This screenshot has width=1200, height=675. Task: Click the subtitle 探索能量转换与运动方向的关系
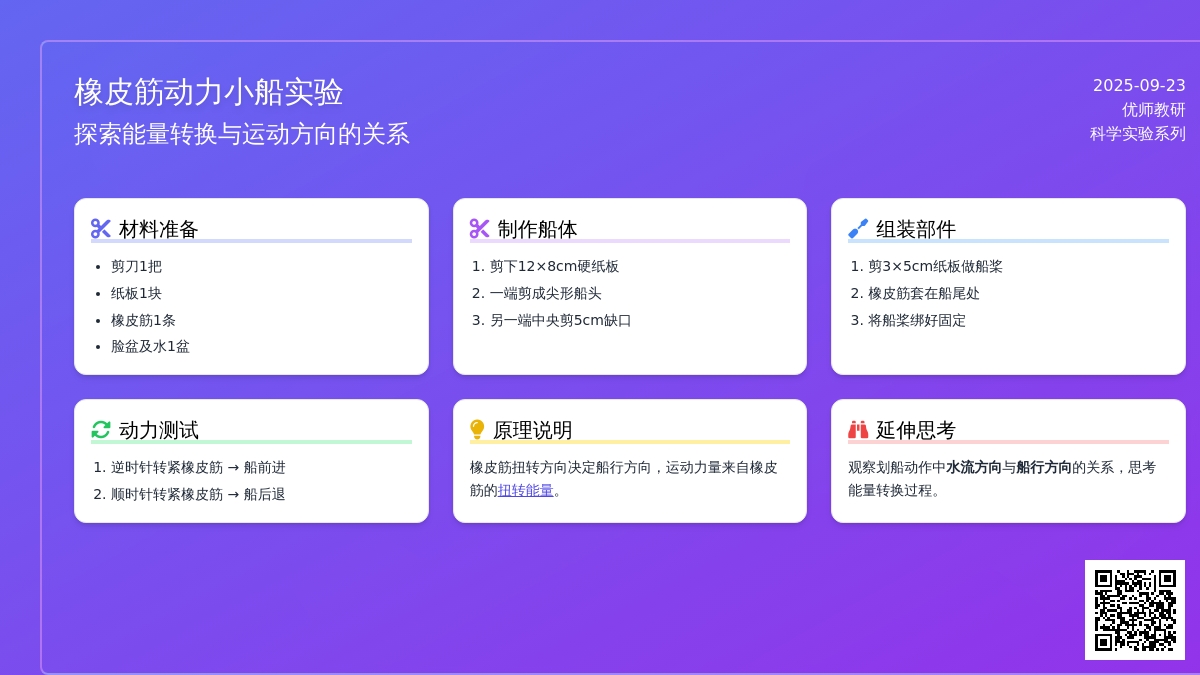242,134
